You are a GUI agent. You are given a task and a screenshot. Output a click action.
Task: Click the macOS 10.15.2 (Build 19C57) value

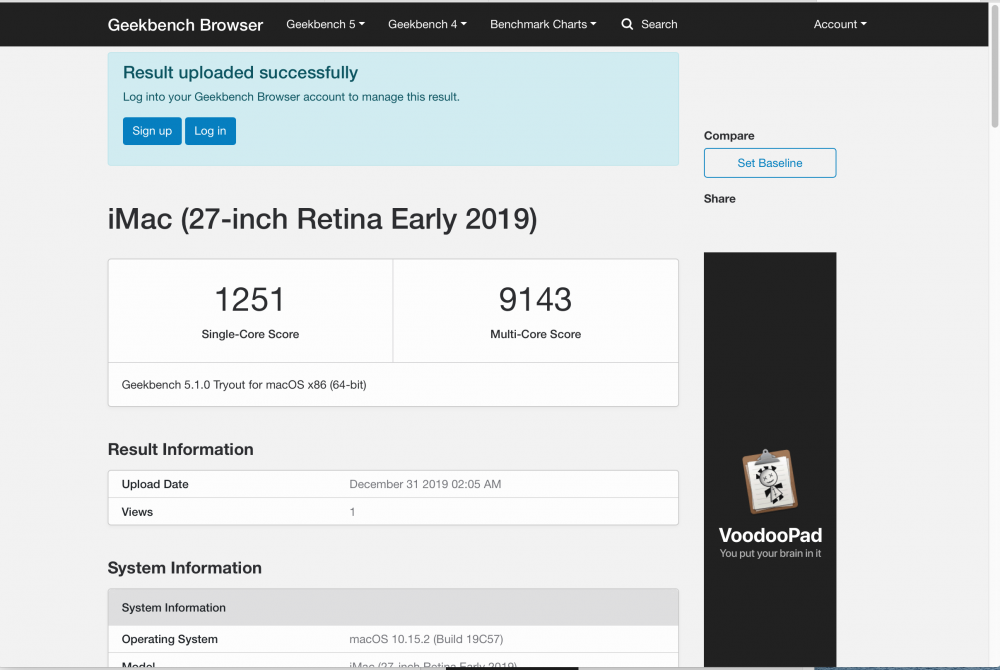click(x=426, y=639)
